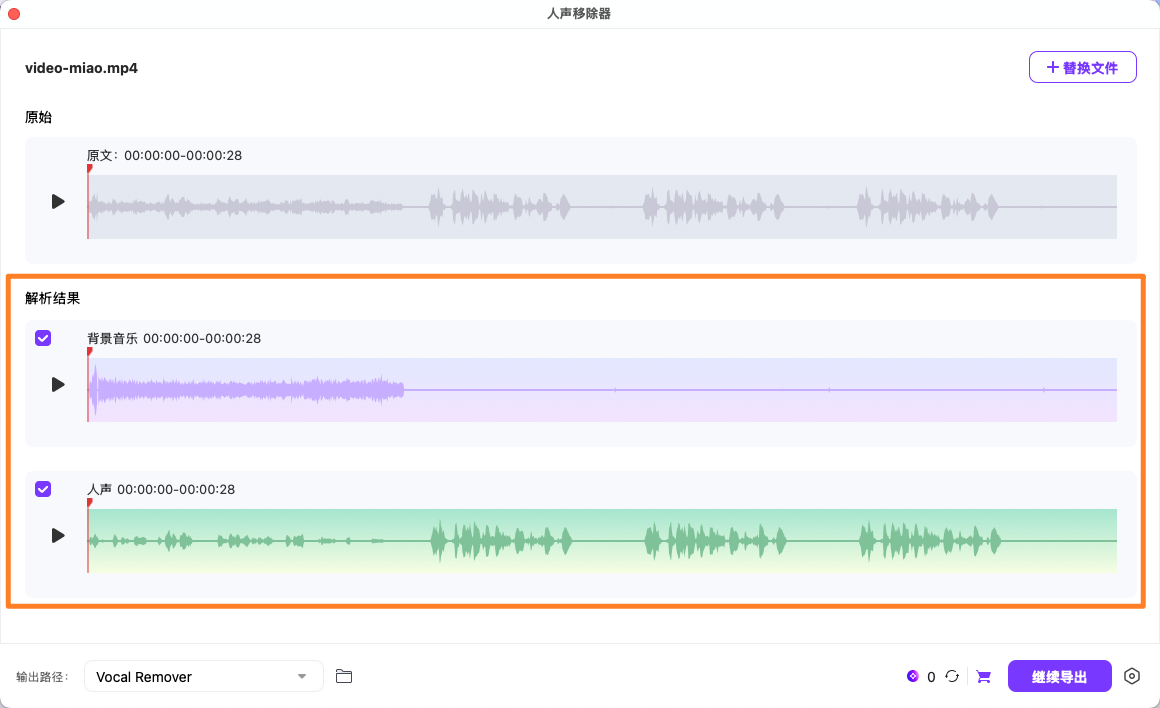Image resolution: width=1160 pixels, height=708 pixels.
Task: Play the original 原始 audio track
Action: pos(58,202)
